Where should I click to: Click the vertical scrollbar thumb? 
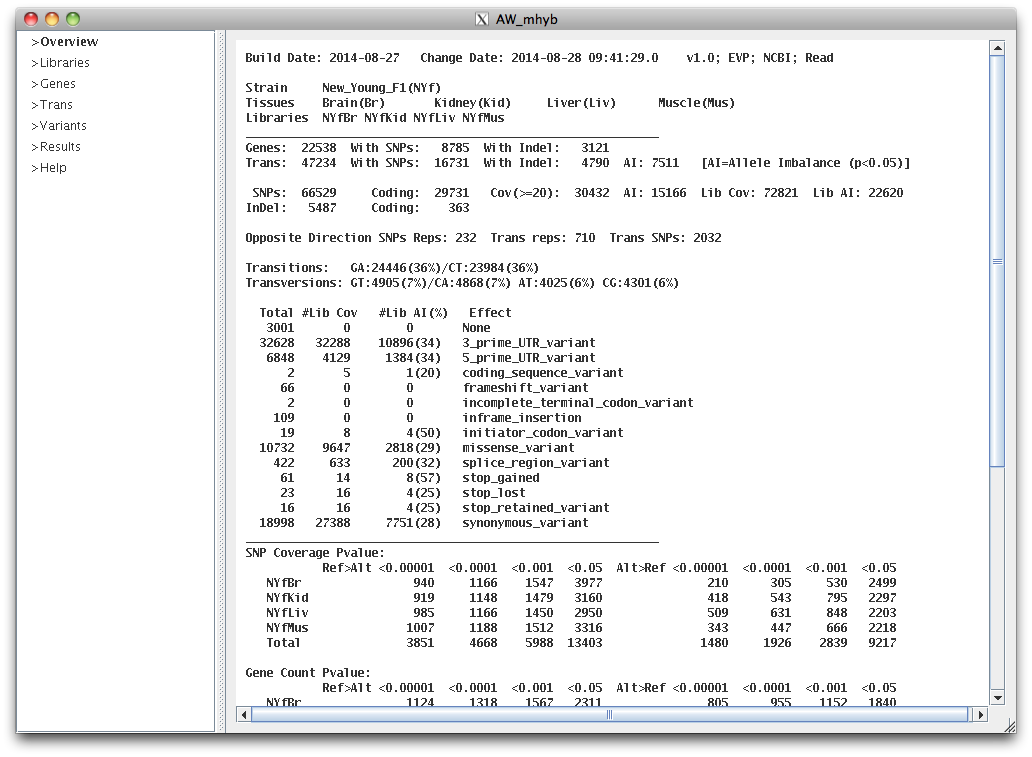tap(997, 261)
